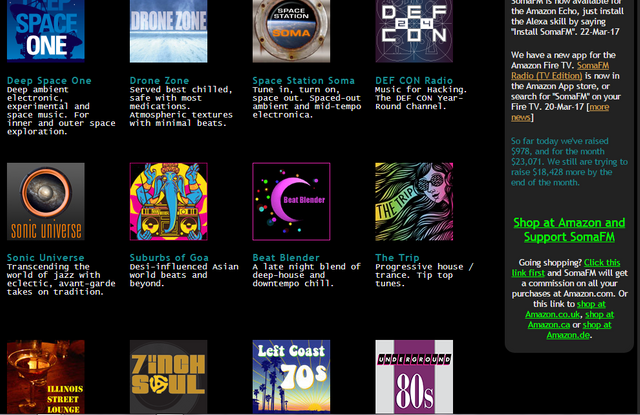This screenshot has height=415, width=640.
Task: Click the 'Served best chilled' Drone Zone description
Action: click(x=181, y=106)
